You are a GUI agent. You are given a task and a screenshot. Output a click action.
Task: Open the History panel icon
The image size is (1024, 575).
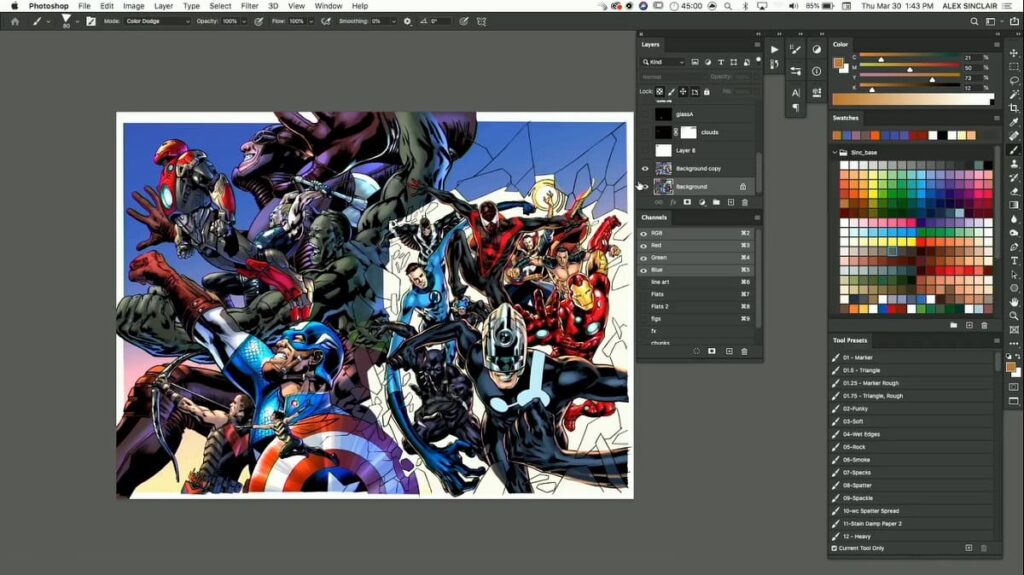[774, 64]
